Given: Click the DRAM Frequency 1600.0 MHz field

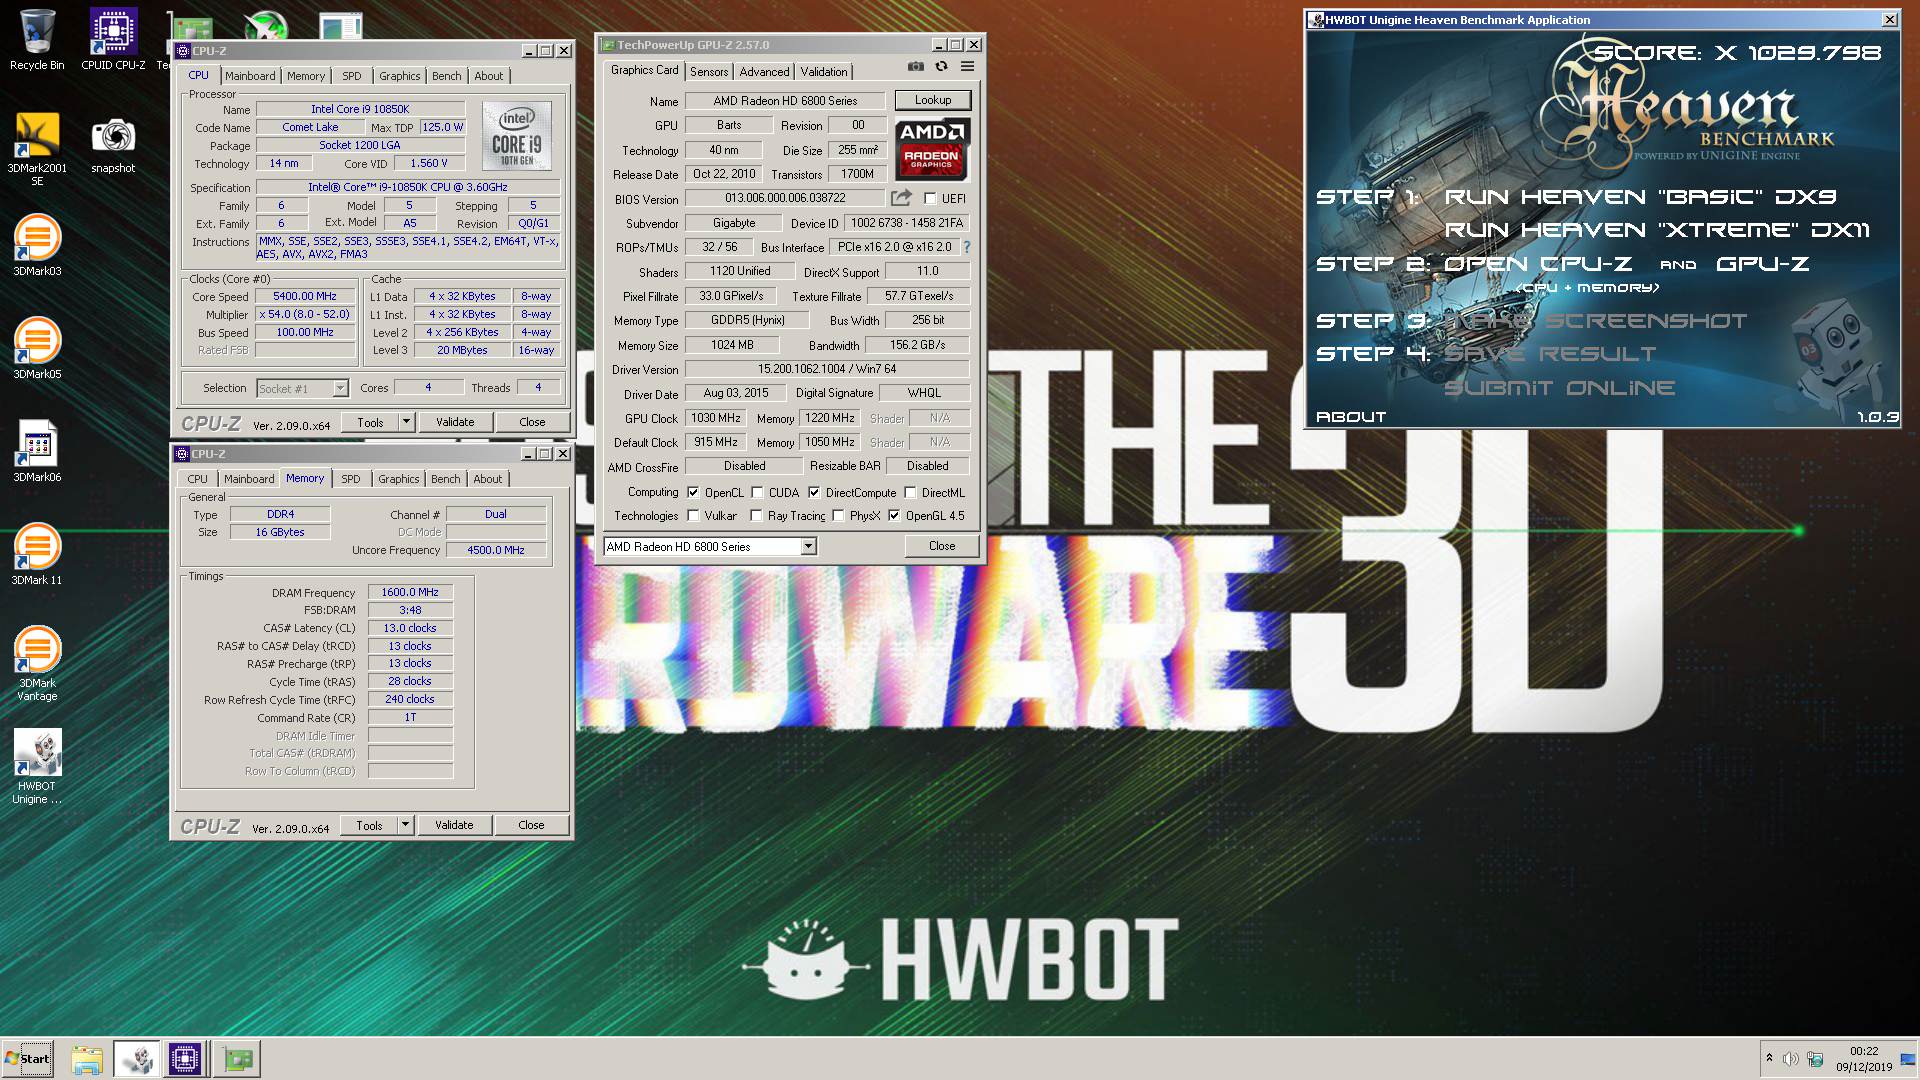Looking at the screenshot, I should (410, 593).
